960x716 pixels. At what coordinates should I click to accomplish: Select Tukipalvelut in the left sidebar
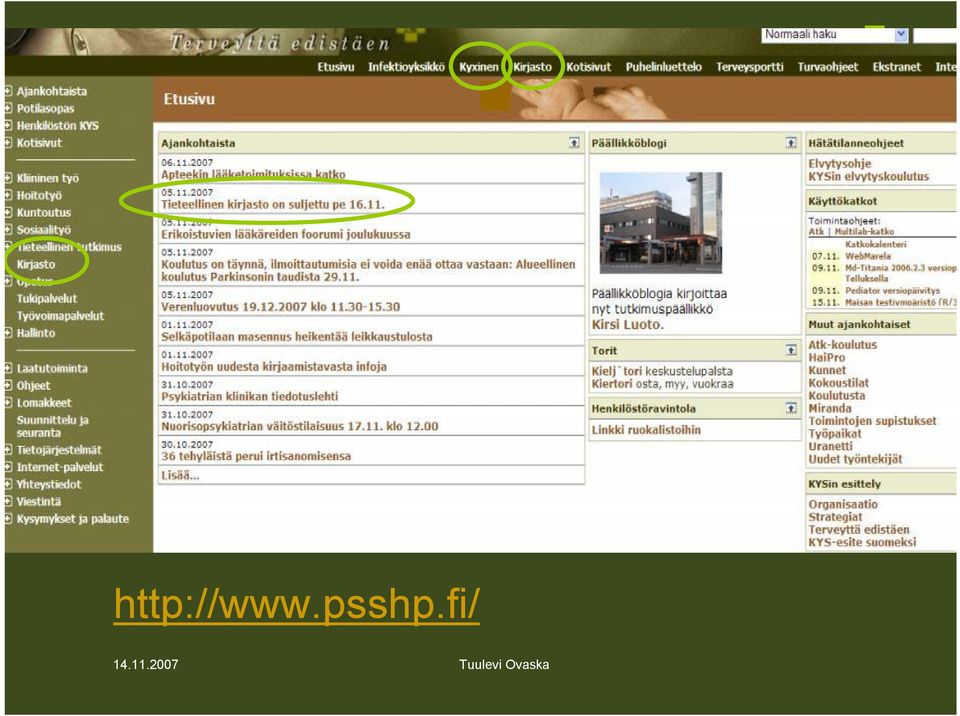pyautogui.click(x=47, y=298)
